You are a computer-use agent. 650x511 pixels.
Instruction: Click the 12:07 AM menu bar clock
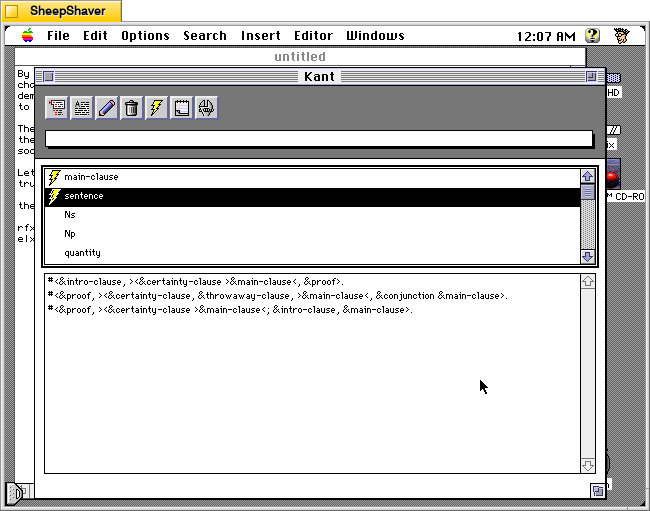[x=546, y=36]
